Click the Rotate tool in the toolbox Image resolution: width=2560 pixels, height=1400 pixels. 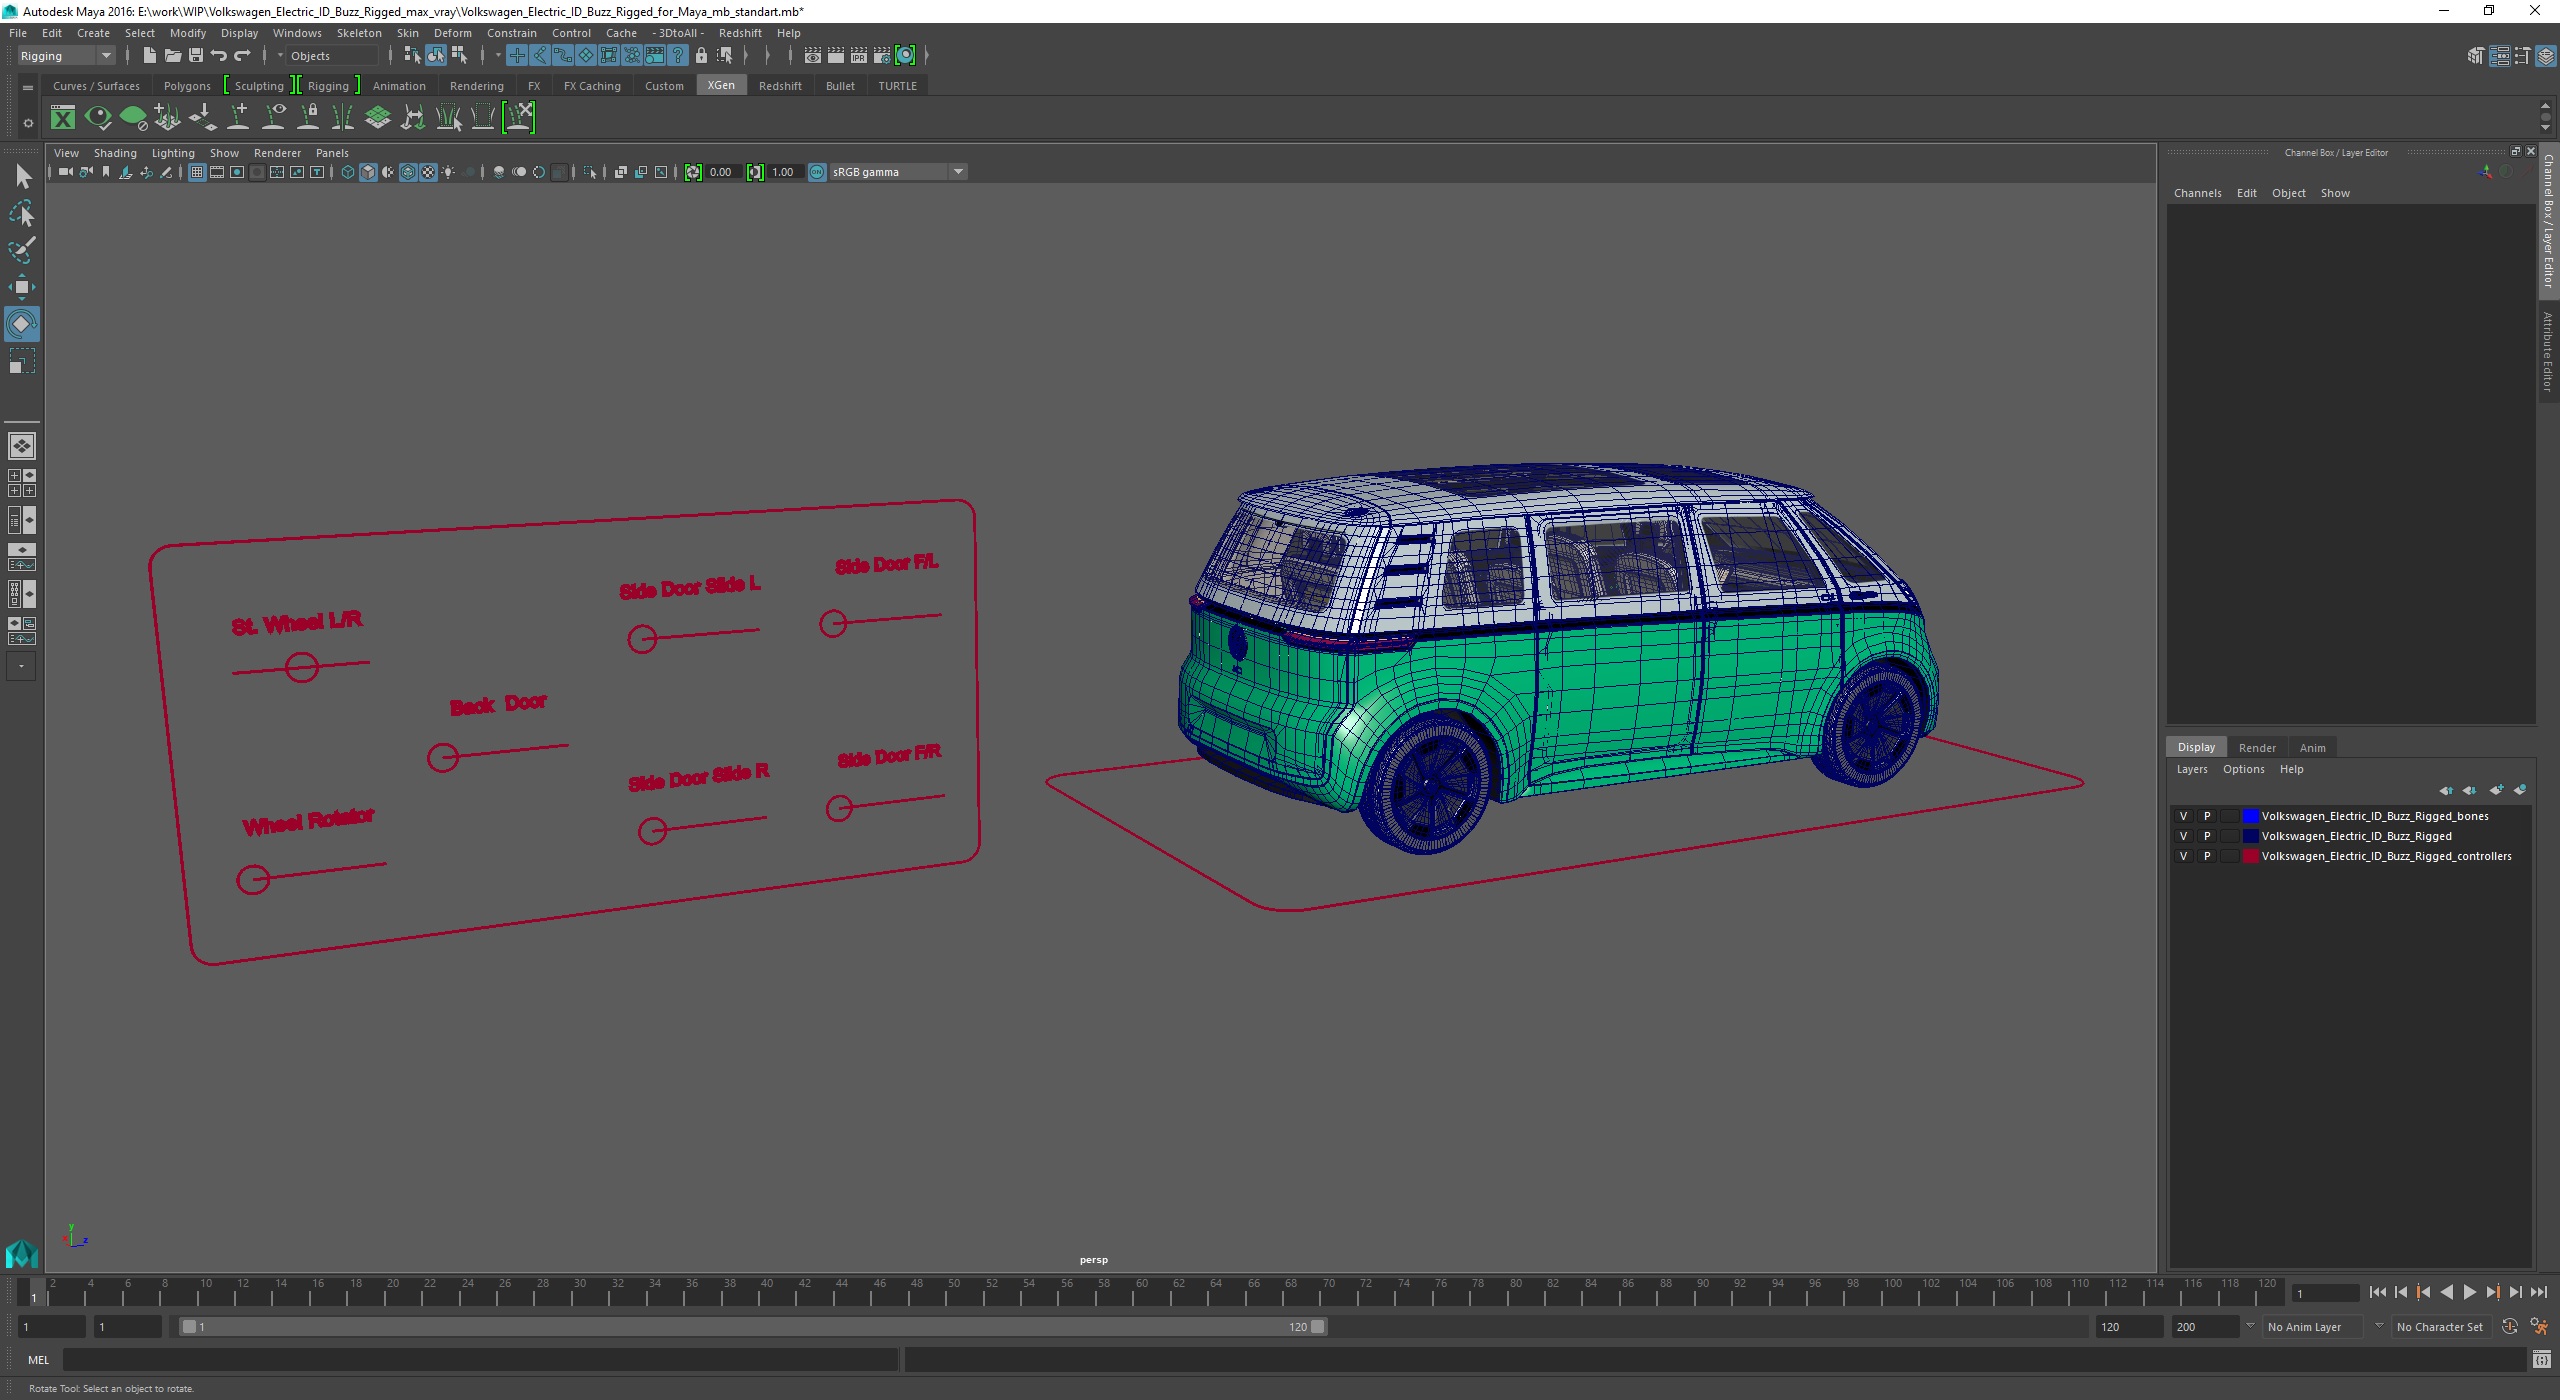coord(22,324)
